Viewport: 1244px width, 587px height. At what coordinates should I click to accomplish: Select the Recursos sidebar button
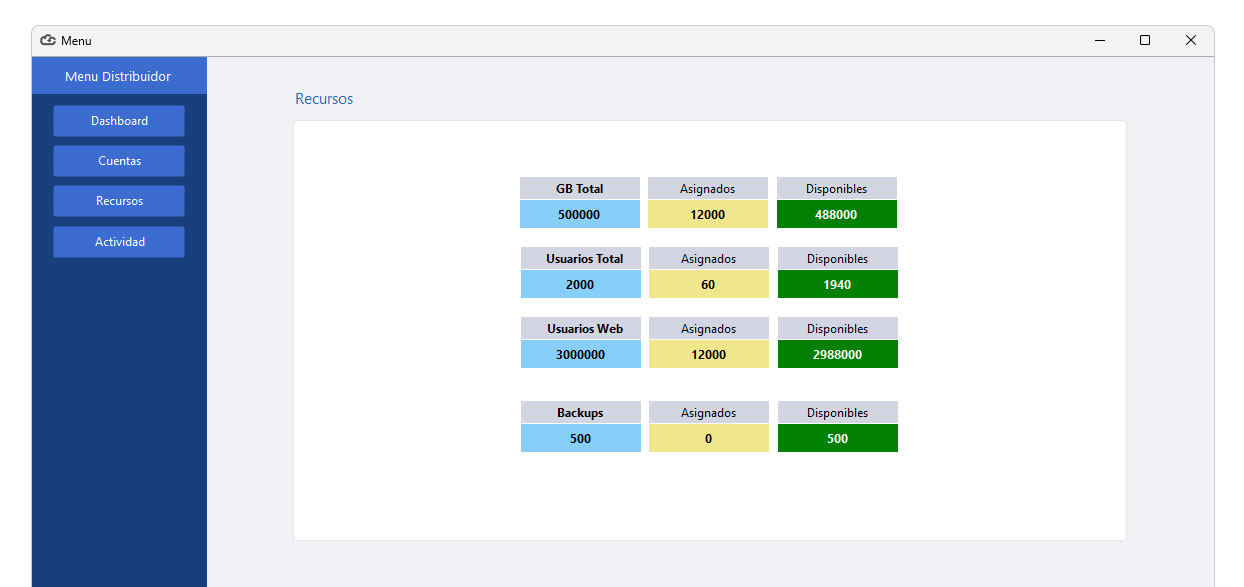pyautogui.click(x=119, y=201)
